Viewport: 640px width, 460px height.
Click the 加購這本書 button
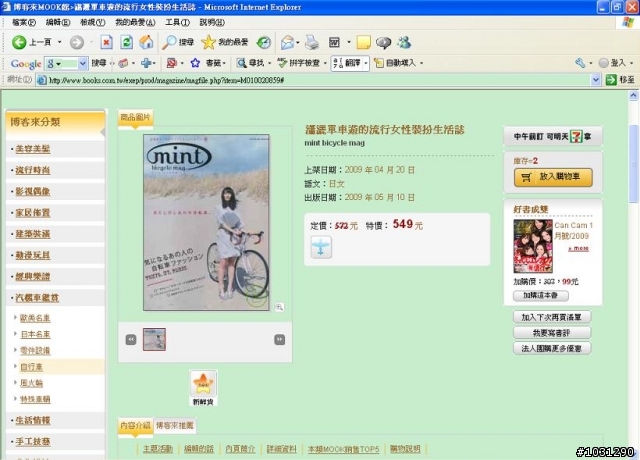point(540,295)
